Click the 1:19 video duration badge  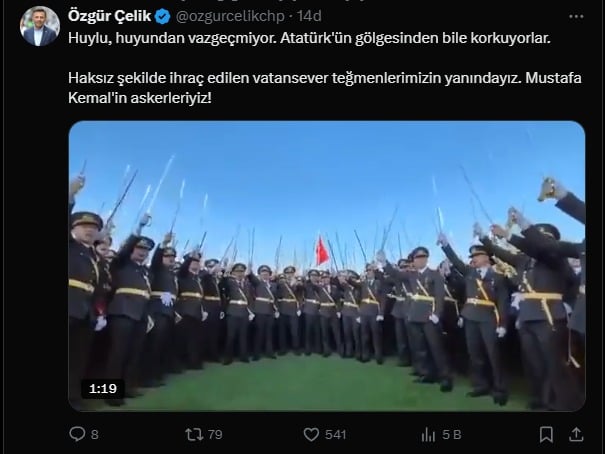click(103, 388)
